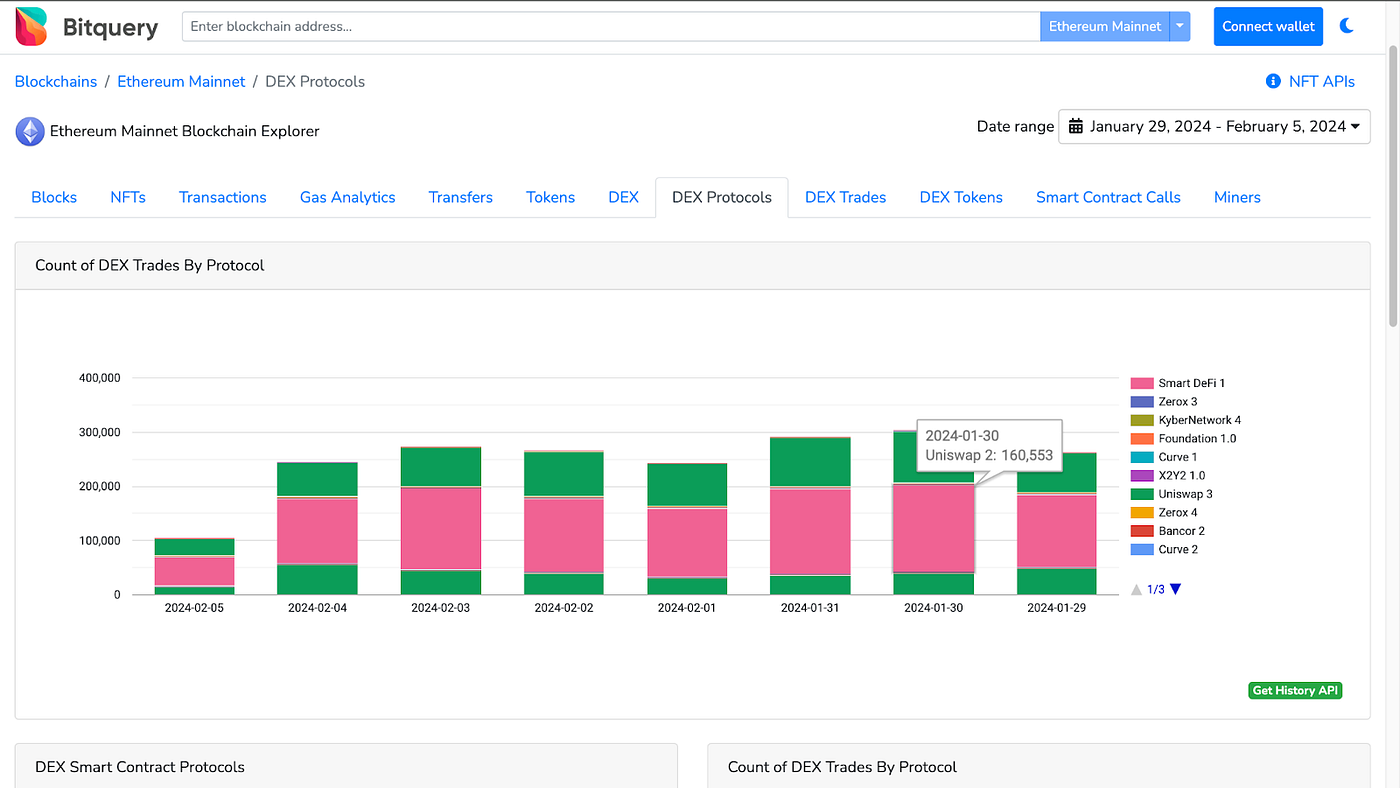This screenshot has width=1400, height=788.
Task: Click the gray up arrow in legend pagination
Action: pos(1136,589)
